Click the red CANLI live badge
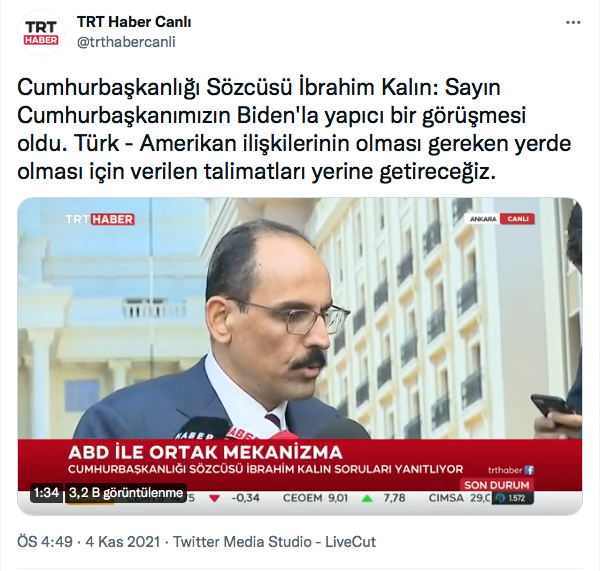601x571 pixels. [517, 219]
